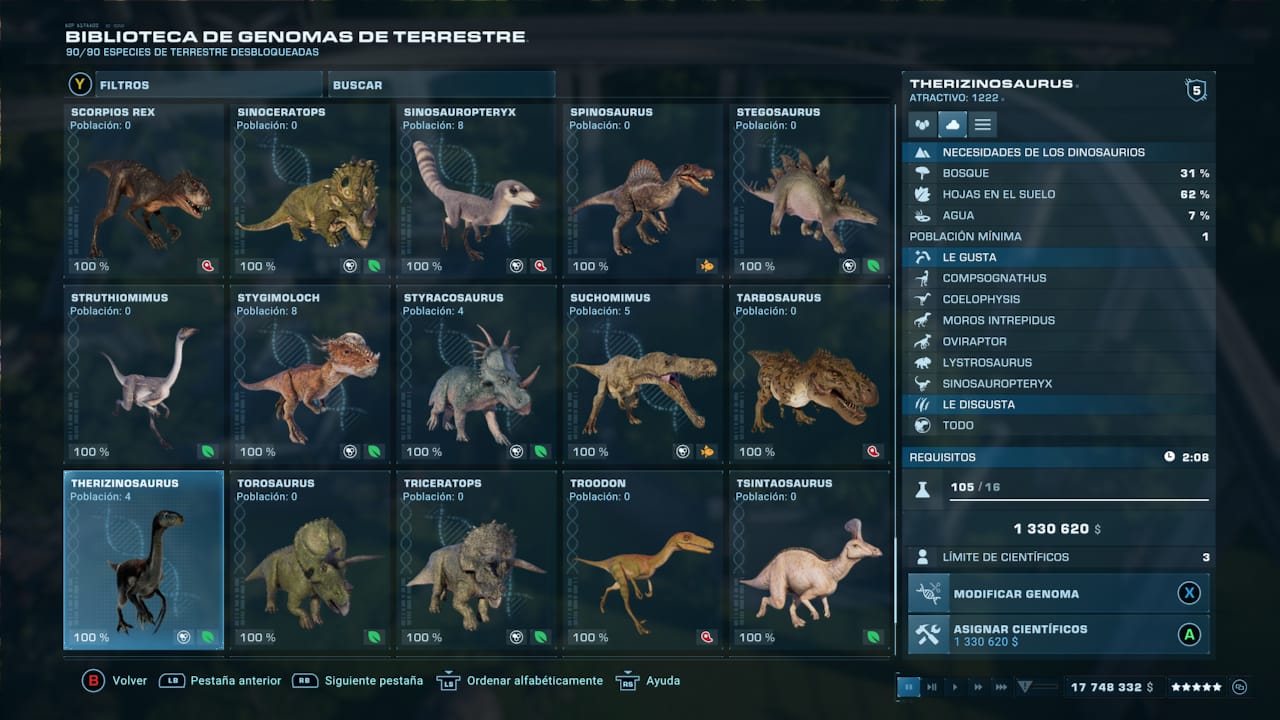
Task: Click the Suchomimus fish diet icon
Action: pos(707,452)
